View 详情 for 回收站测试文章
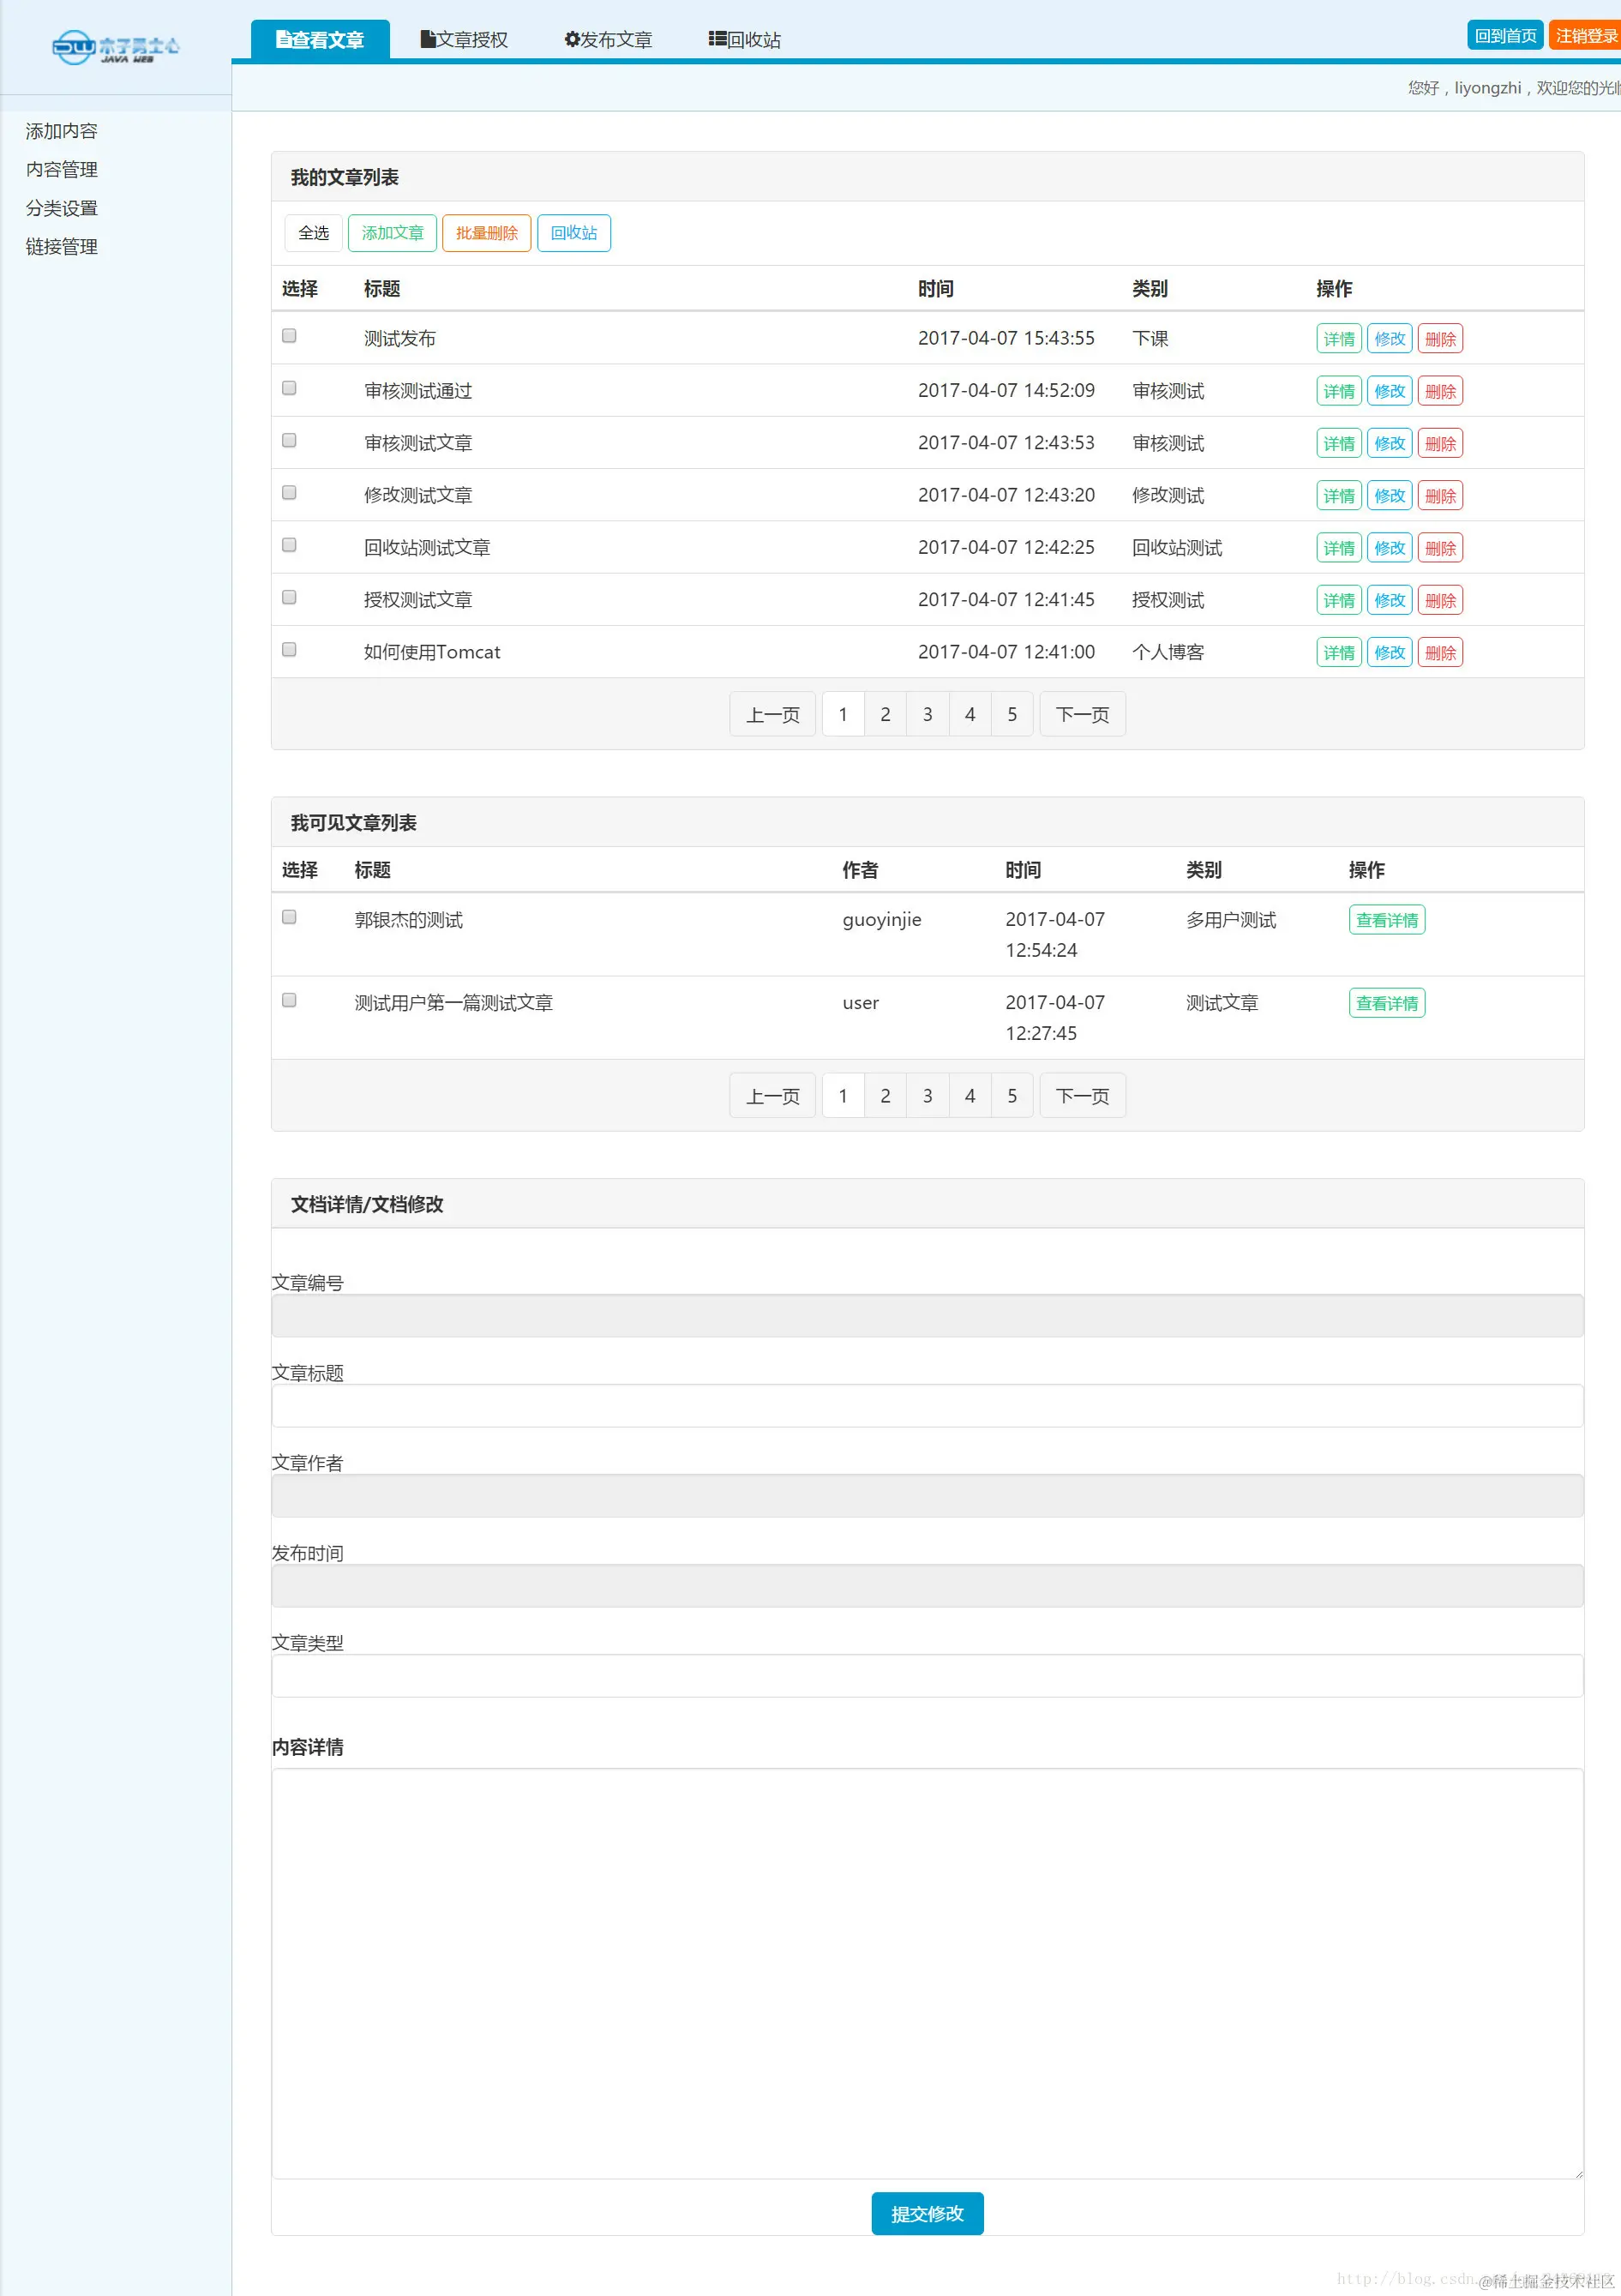 pyautogui.click(x=1338, y=548)
